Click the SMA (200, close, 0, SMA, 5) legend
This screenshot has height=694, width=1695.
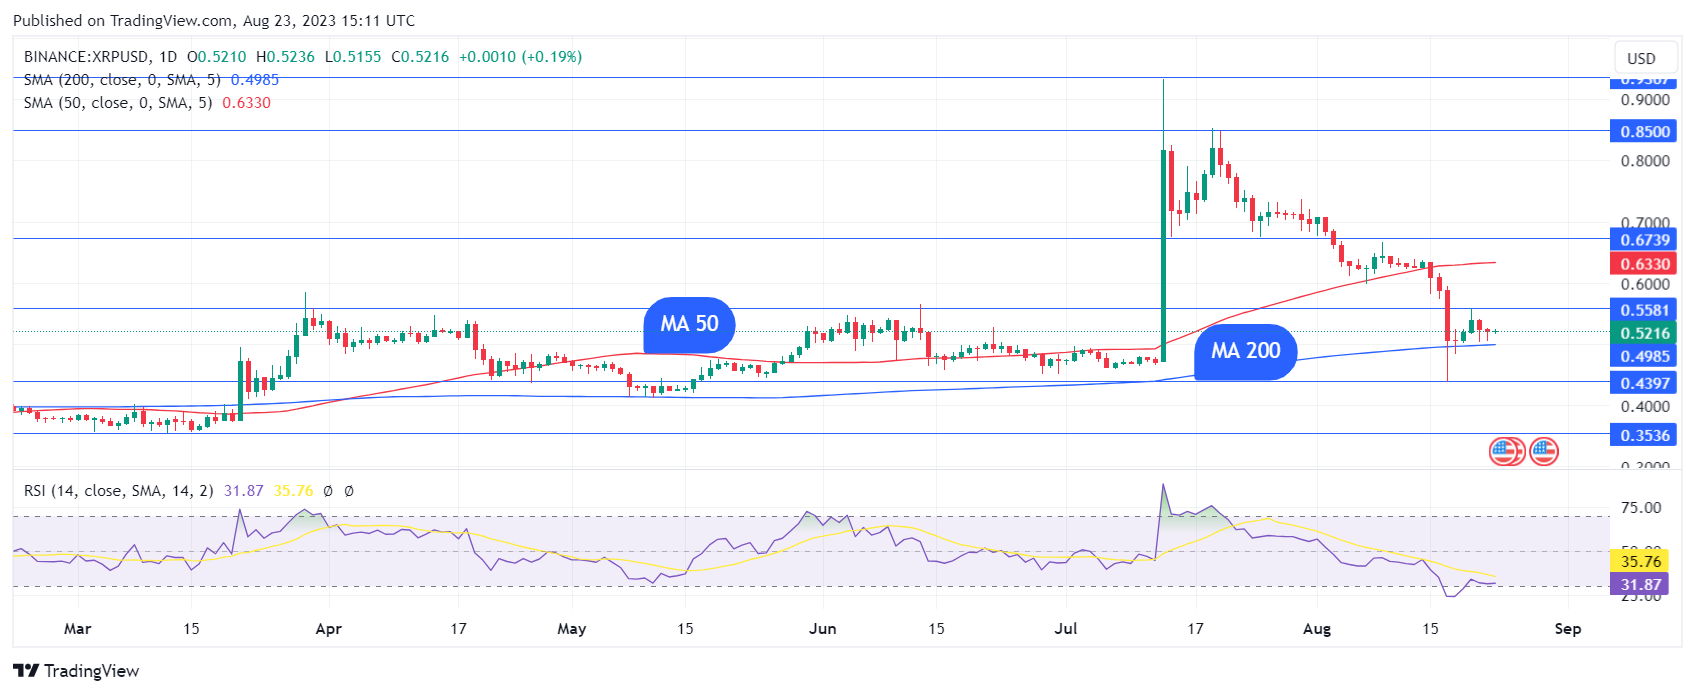tap(122, 80)
